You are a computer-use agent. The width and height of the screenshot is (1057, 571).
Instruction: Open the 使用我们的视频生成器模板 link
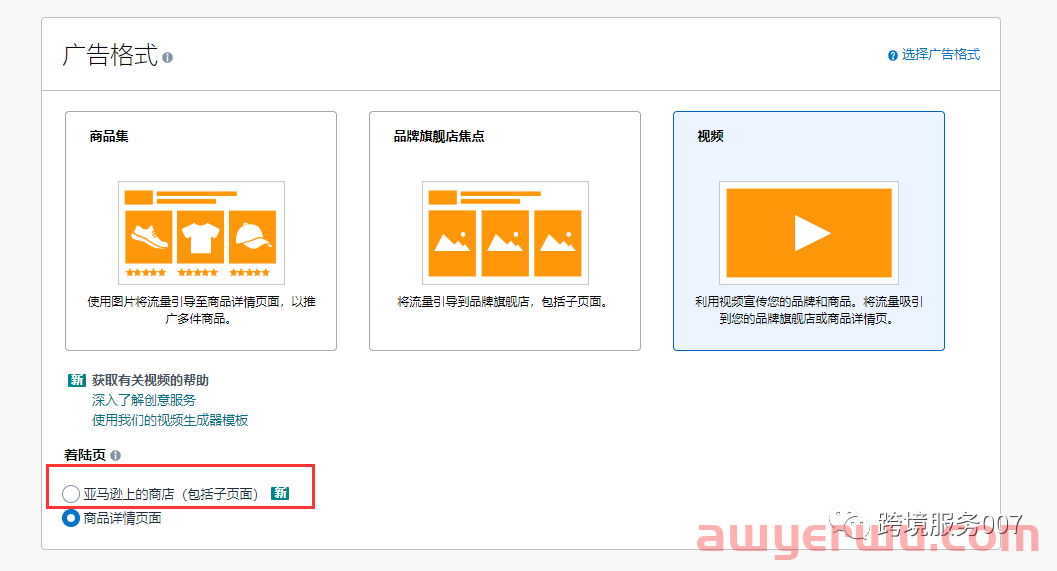click(170, 421)
